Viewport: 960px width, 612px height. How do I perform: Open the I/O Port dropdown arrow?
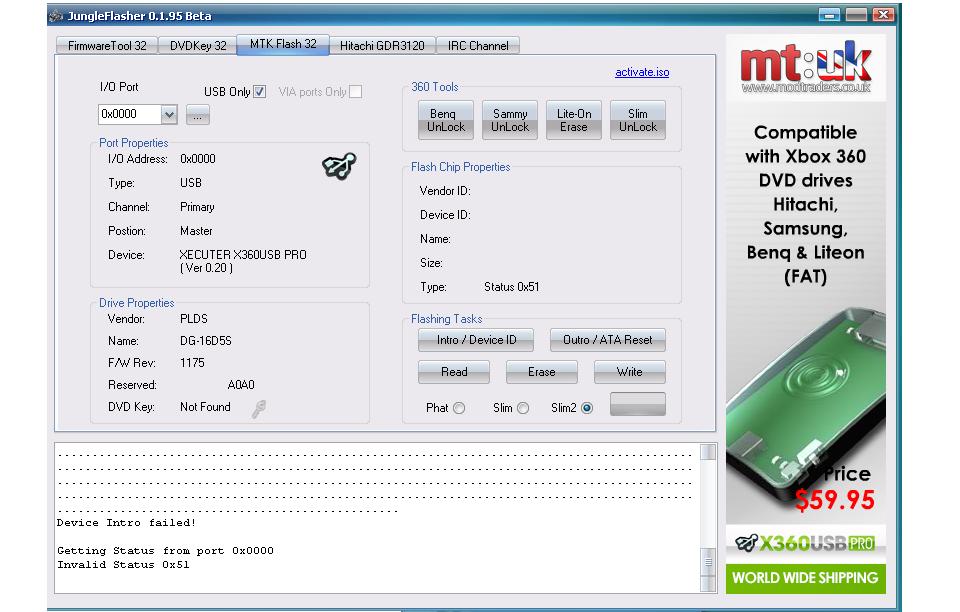[169, 114]
